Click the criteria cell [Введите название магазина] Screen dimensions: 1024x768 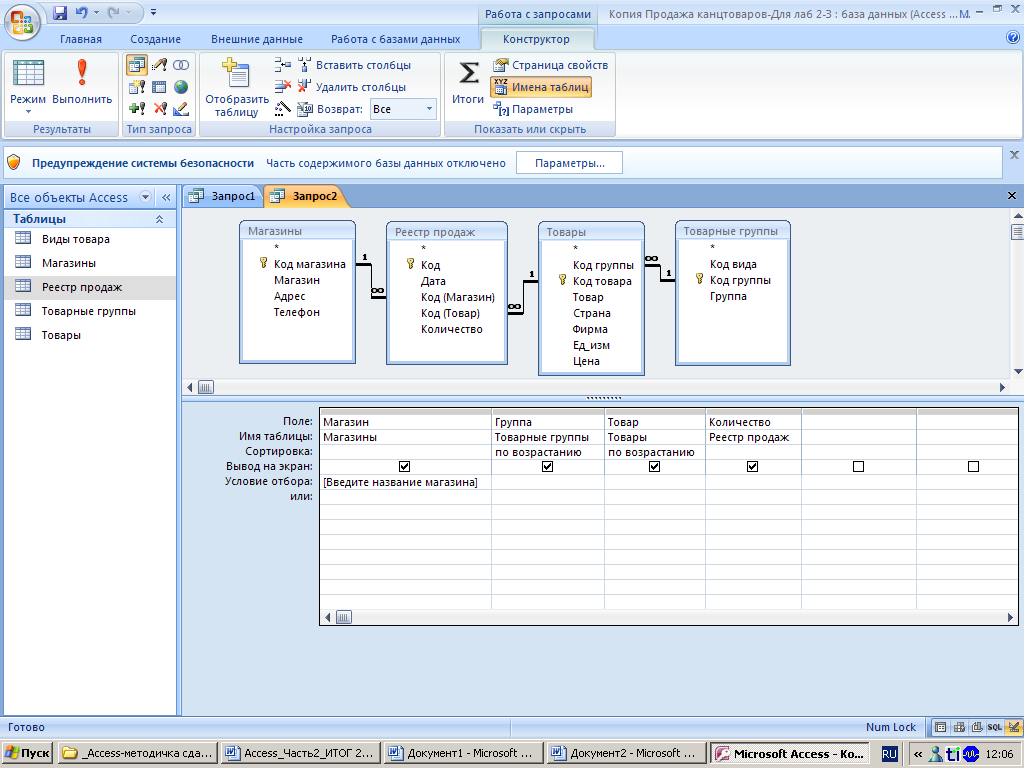click(406, 482)
